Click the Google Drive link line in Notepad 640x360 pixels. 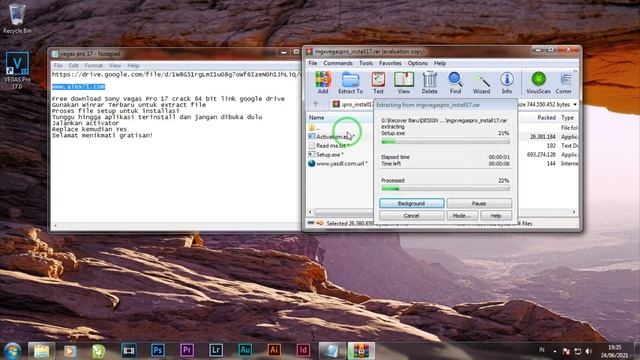pos(176,75)
